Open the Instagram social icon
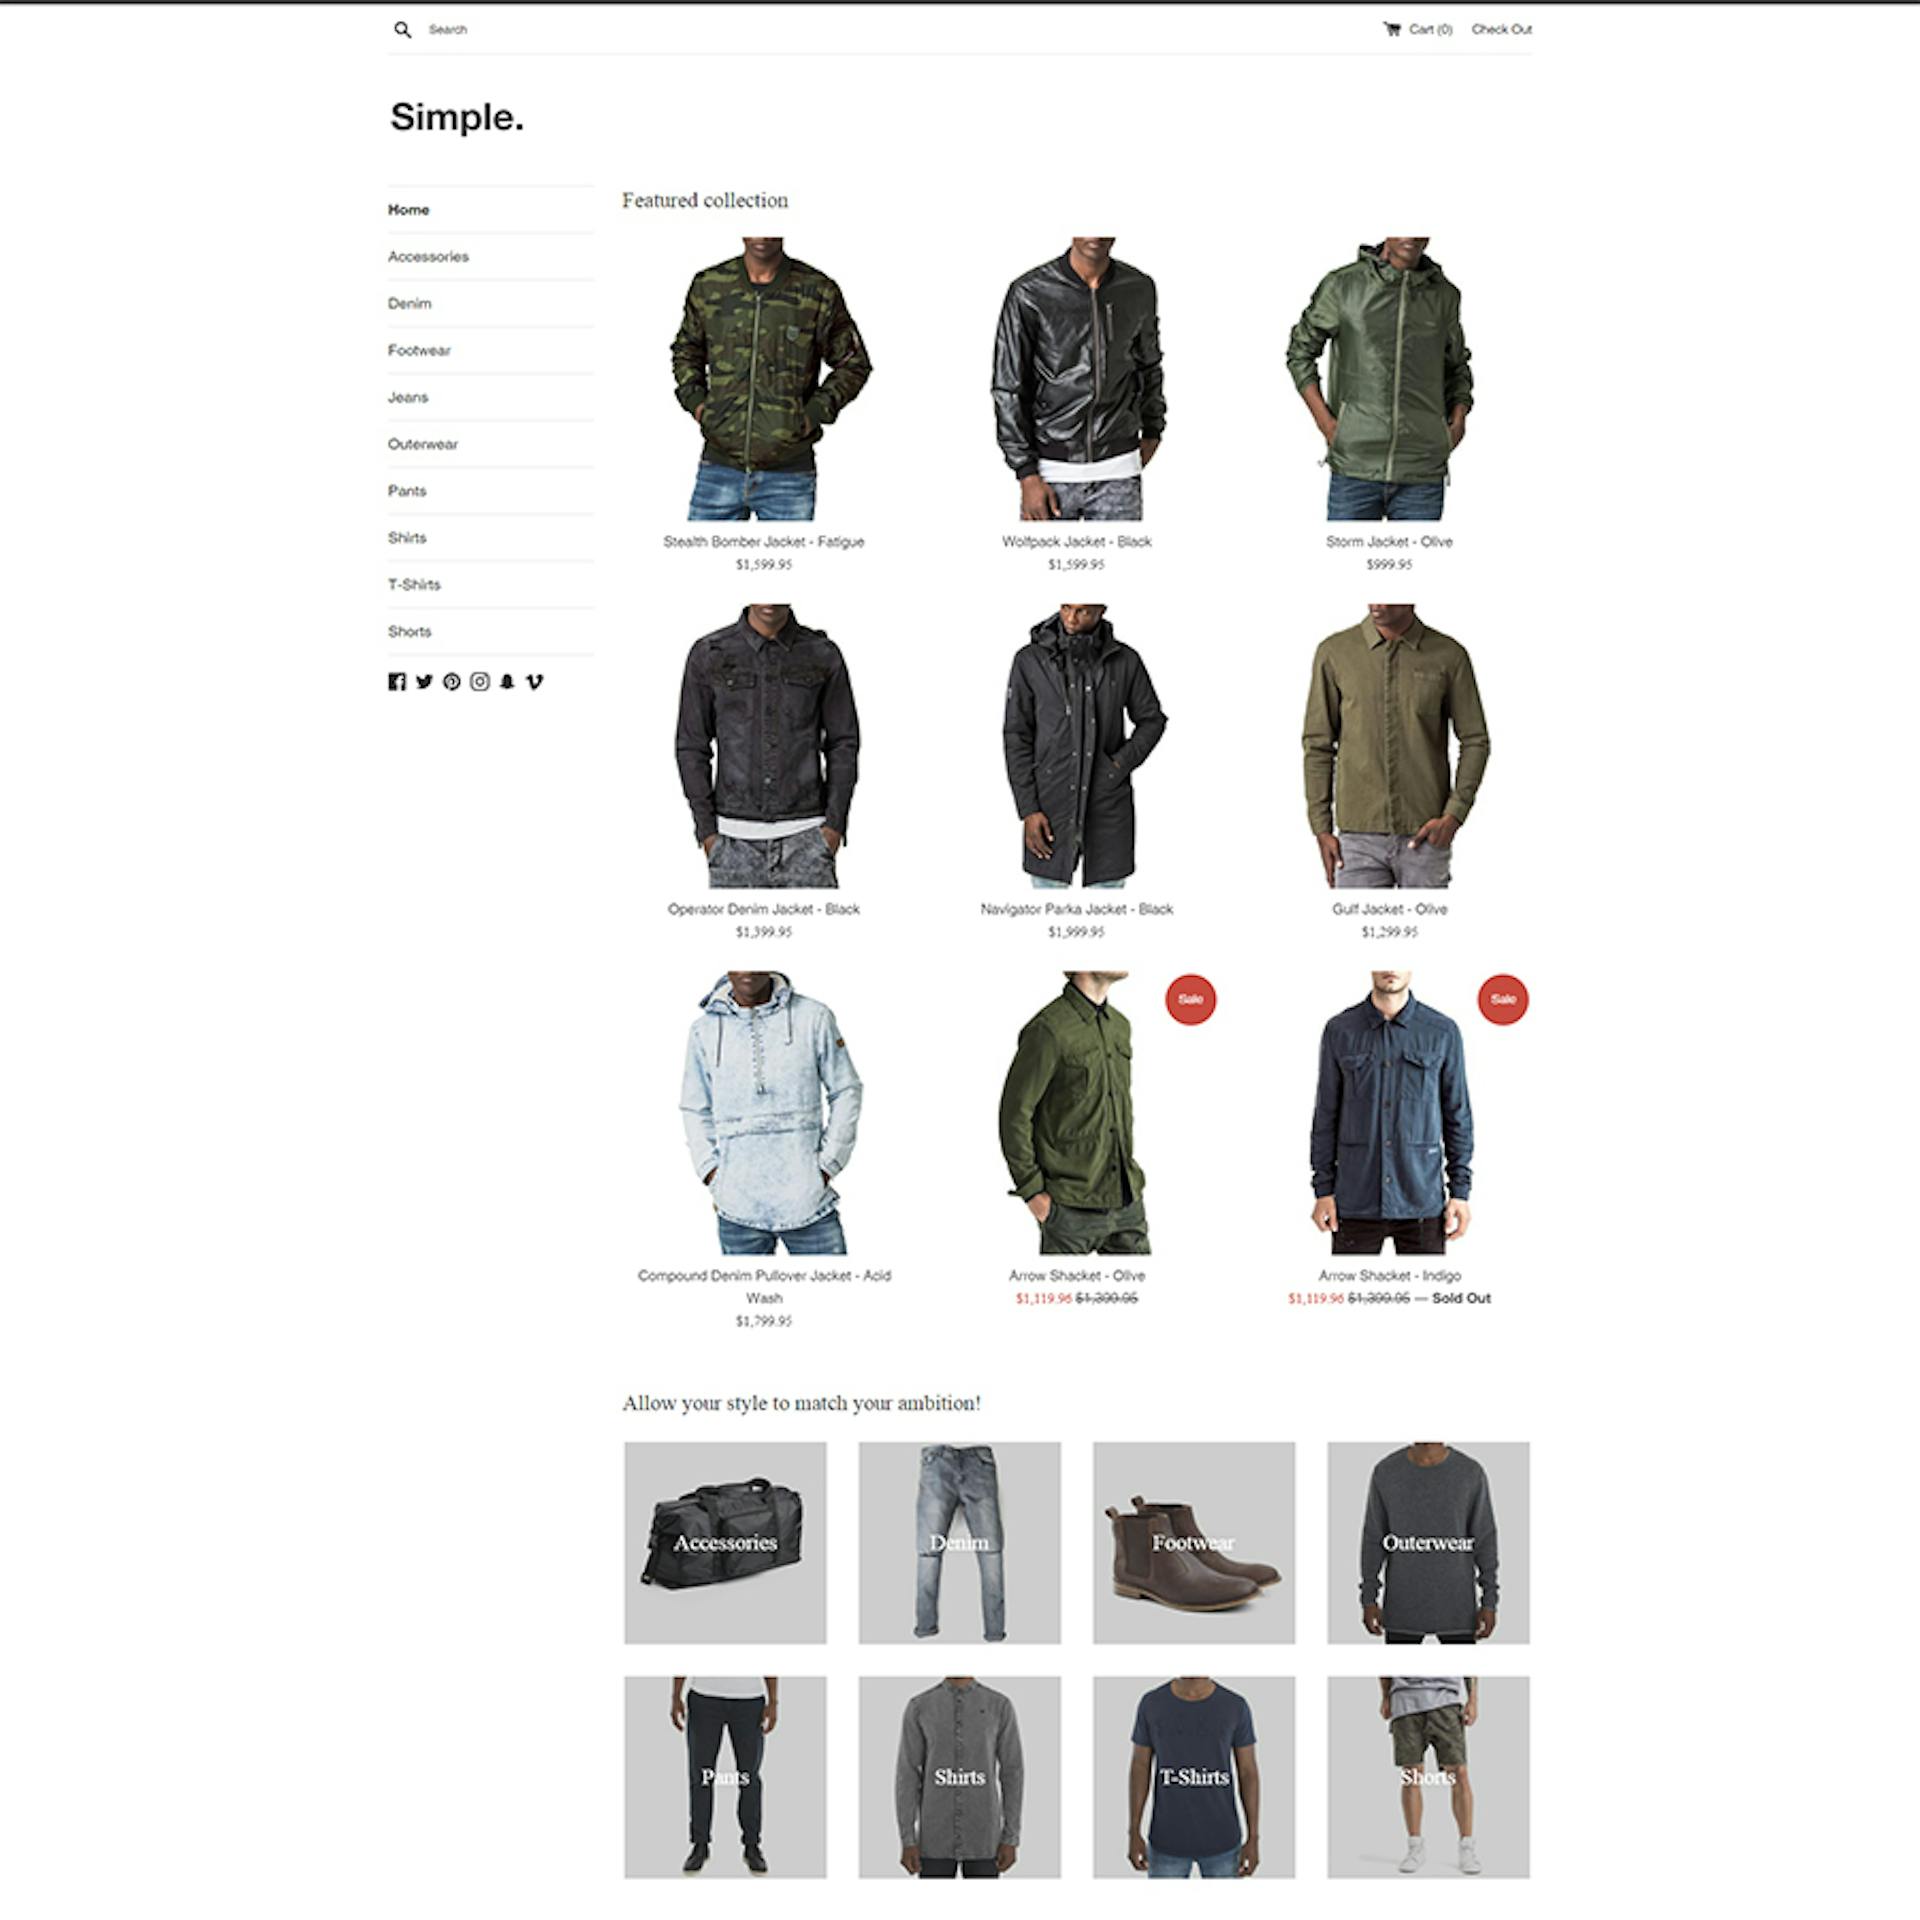This screenshot has width=1920, height=1920. pyautogui.click(x=480, y=682)
